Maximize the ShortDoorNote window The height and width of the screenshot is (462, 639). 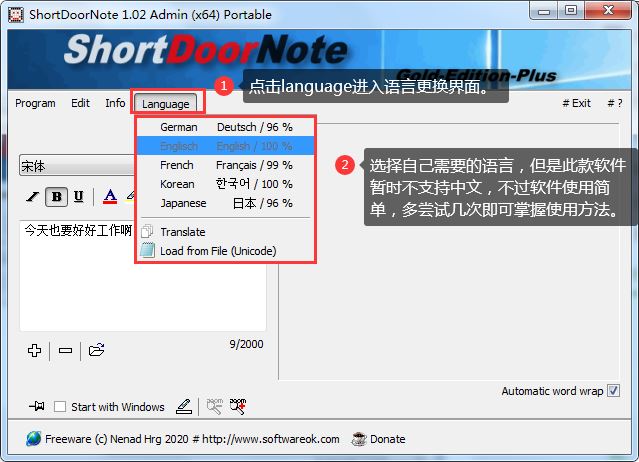(x=571, y=10)
